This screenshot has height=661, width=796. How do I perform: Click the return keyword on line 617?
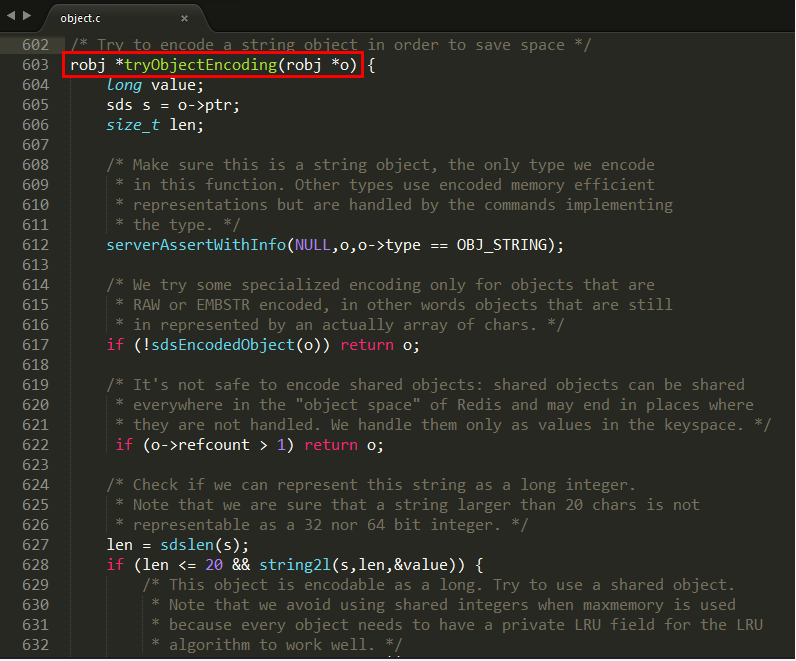(x=367, y=345)
